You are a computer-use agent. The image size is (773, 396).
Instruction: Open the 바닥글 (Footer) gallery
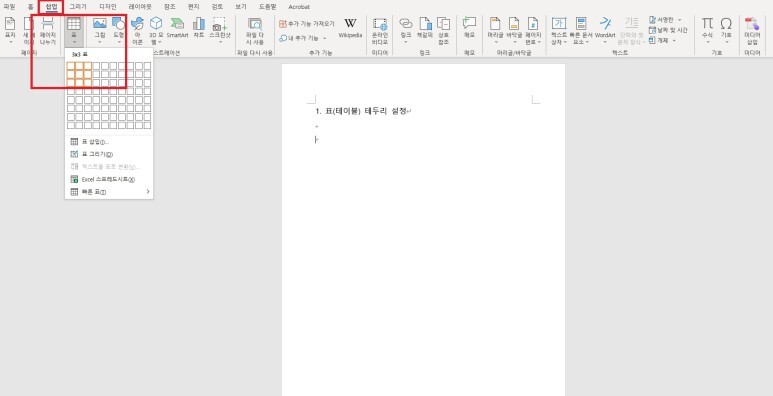point(514,30)
